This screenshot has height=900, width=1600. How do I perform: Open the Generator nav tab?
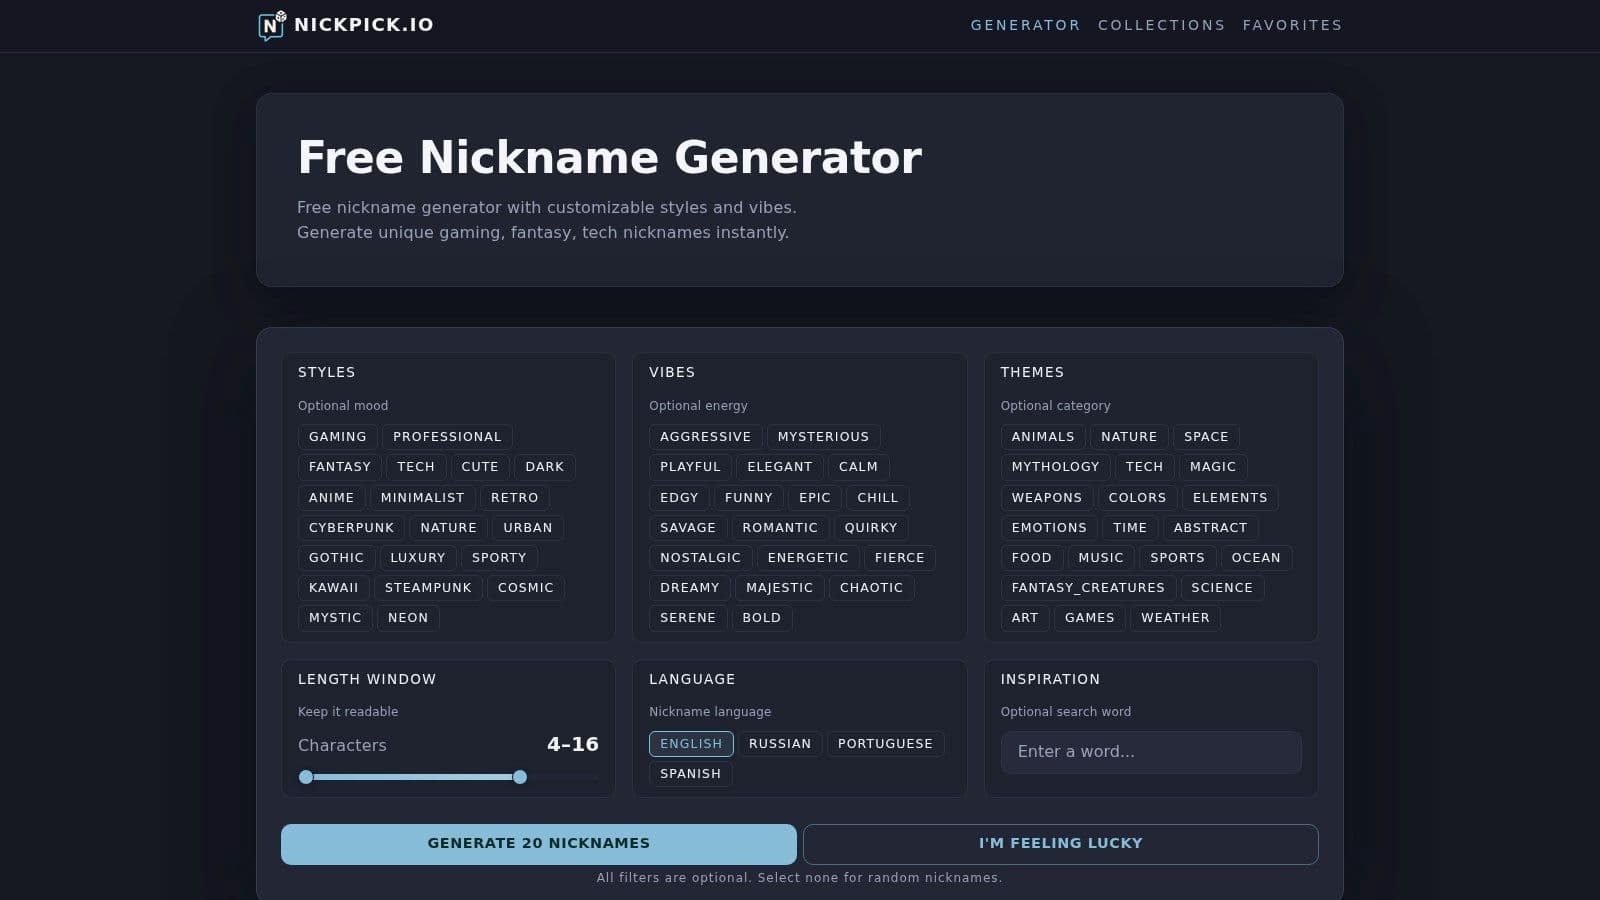coord(1025,25)
